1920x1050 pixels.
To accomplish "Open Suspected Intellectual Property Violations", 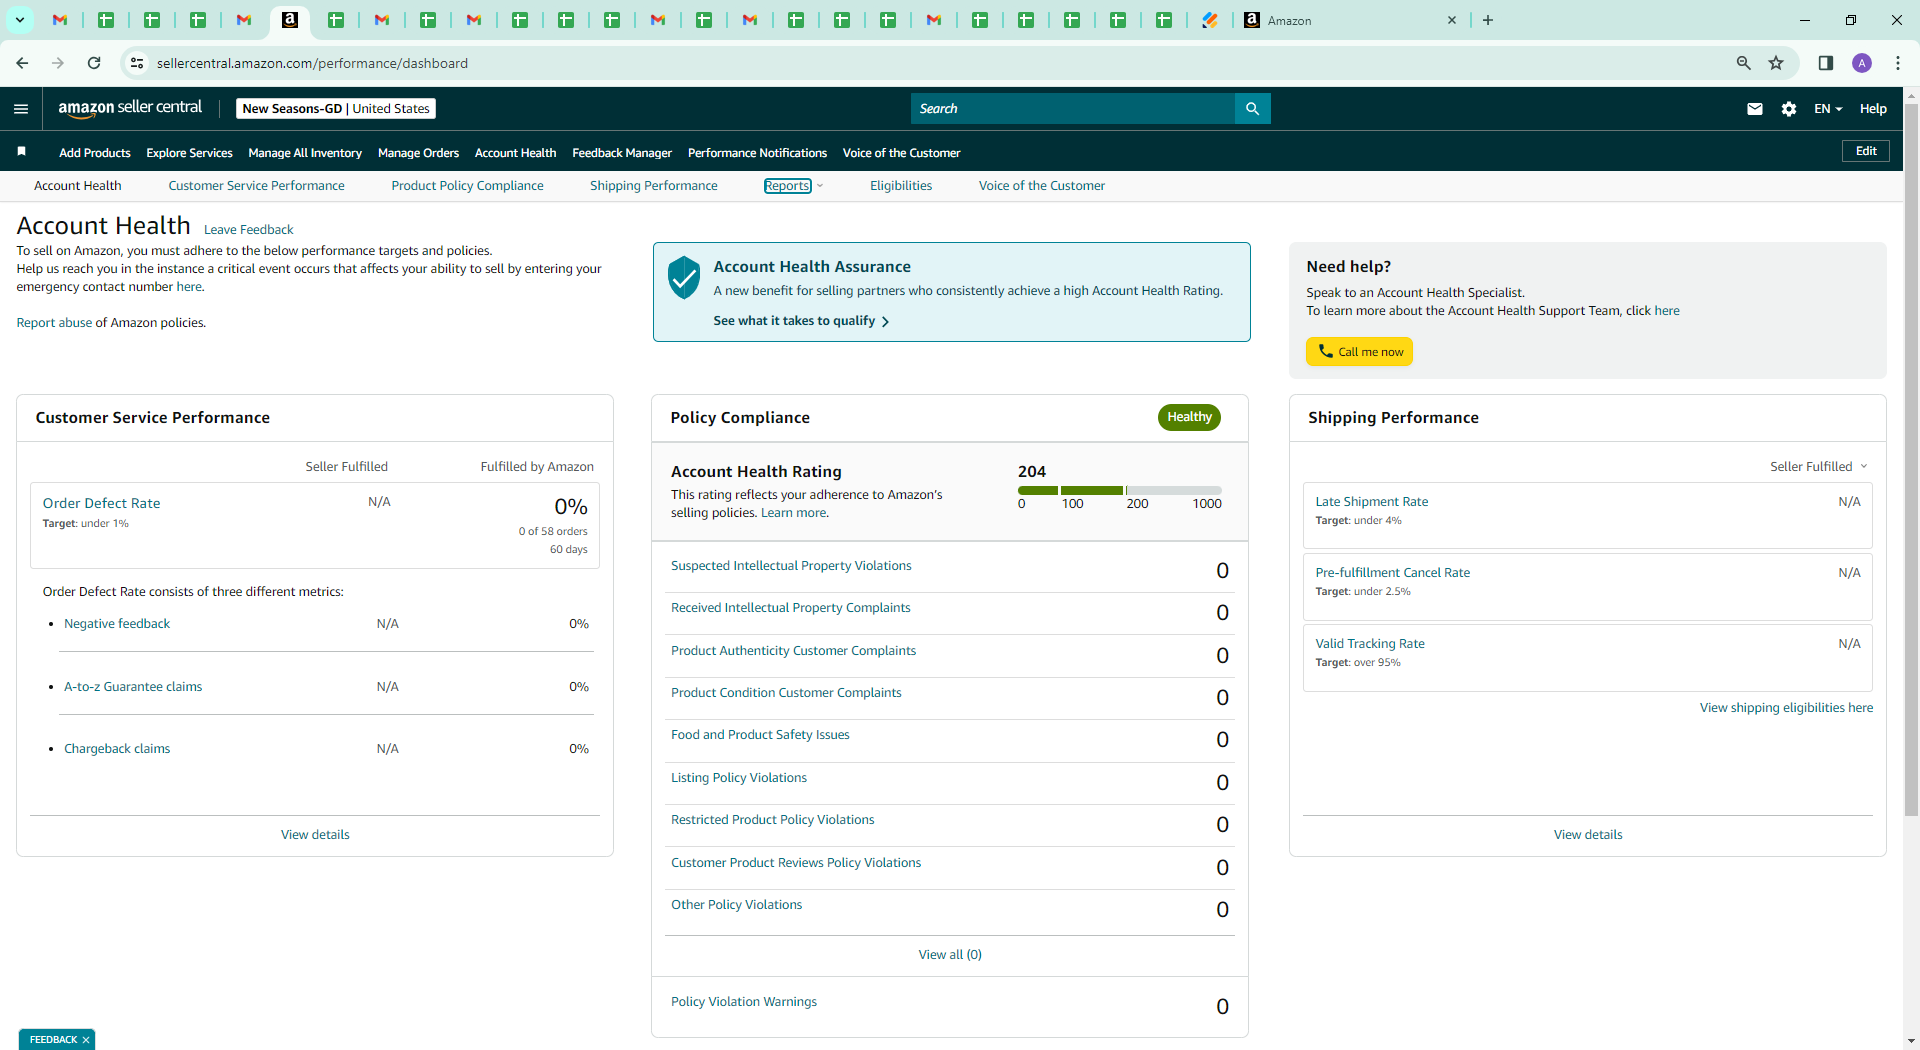I will tap(791, 566).
